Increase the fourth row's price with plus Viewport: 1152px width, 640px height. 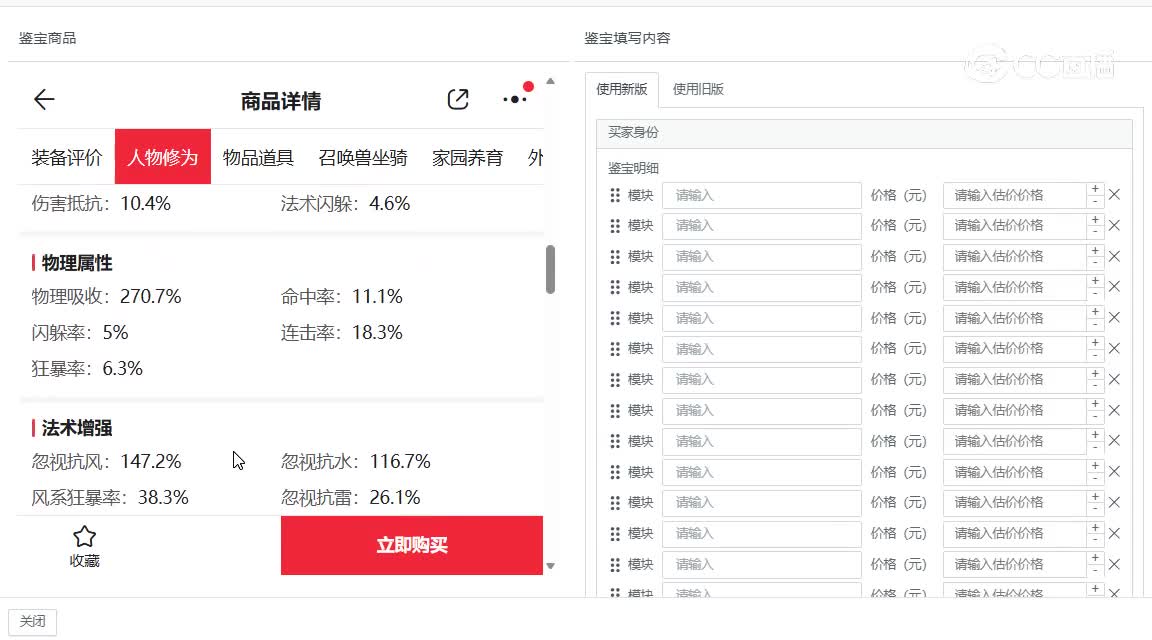pyautogui.click(x=1096, y=281)
